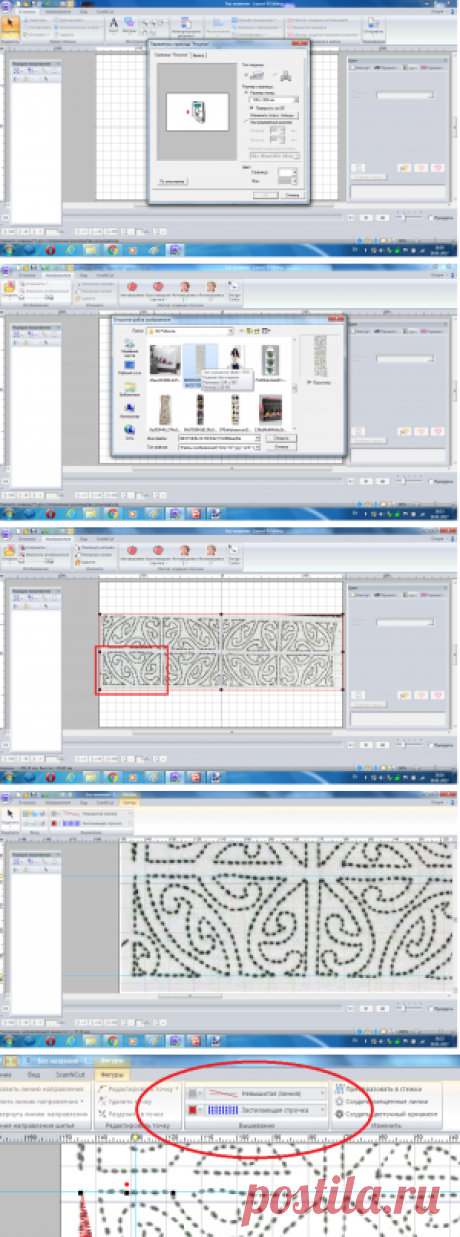Open the Страница color dropdown
The height and width of the screenshot is (1237, 460).
[287, 171]
